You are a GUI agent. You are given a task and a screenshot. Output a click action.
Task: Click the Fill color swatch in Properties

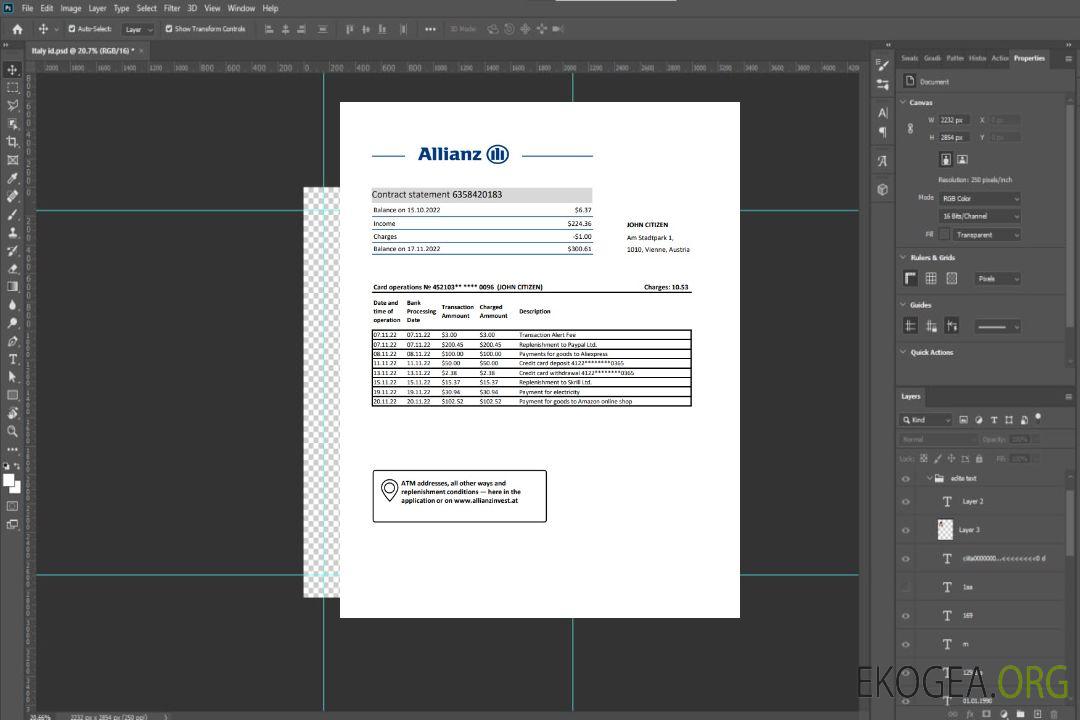point(944,235)
